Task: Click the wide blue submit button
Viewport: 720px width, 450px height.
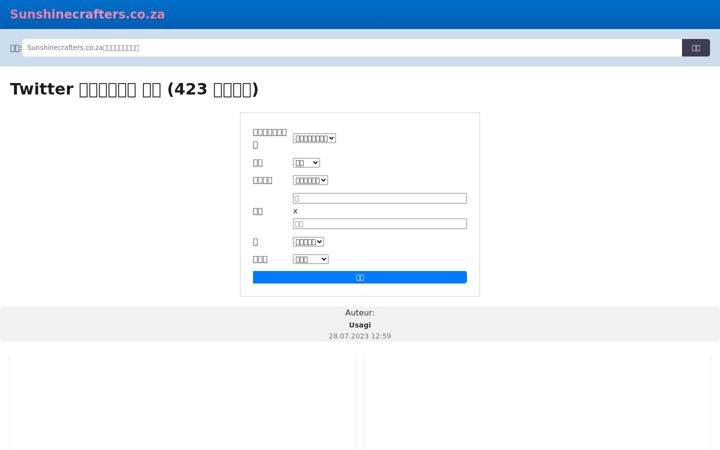Action: pyautogui.click(x=360, y=277)
